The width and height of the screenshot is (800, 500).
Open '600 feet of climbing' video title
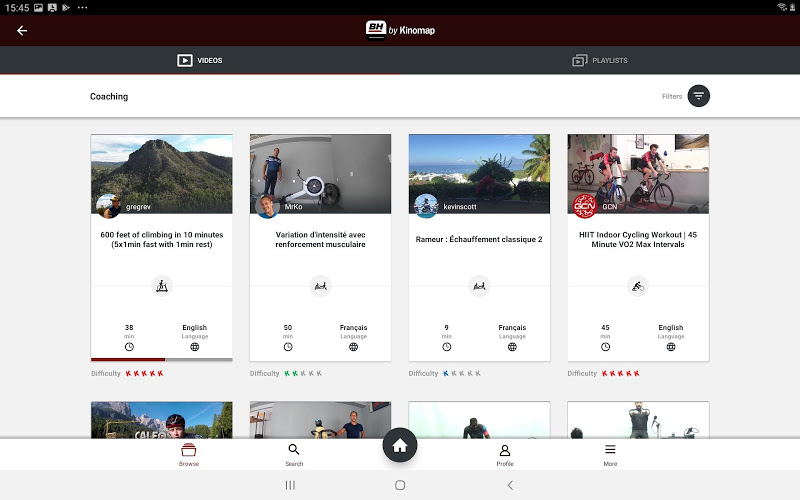(x=162, y=240)
